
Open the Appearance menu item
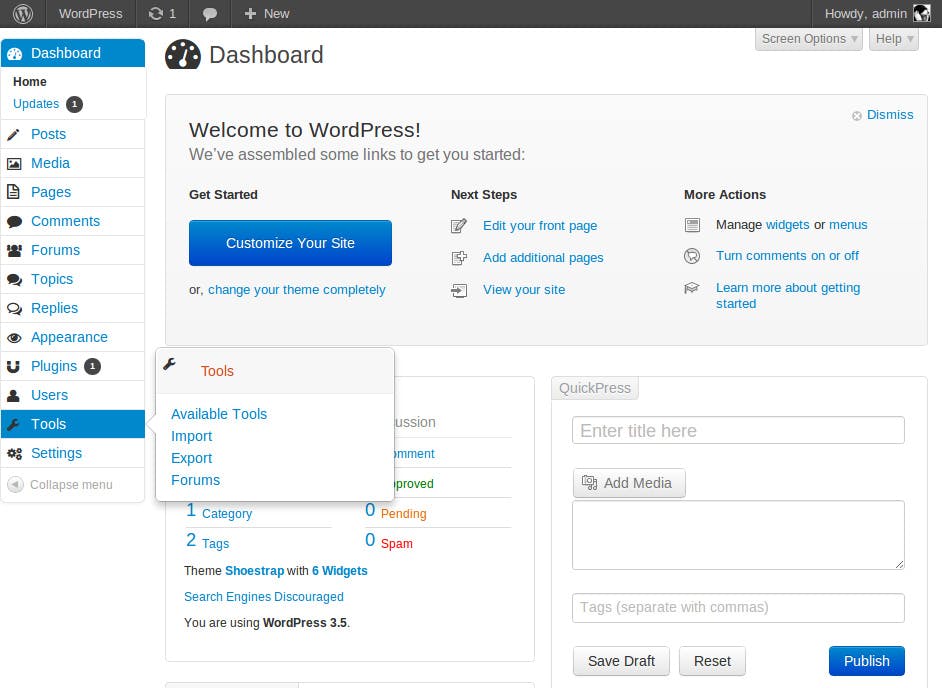tap(73, 337)
